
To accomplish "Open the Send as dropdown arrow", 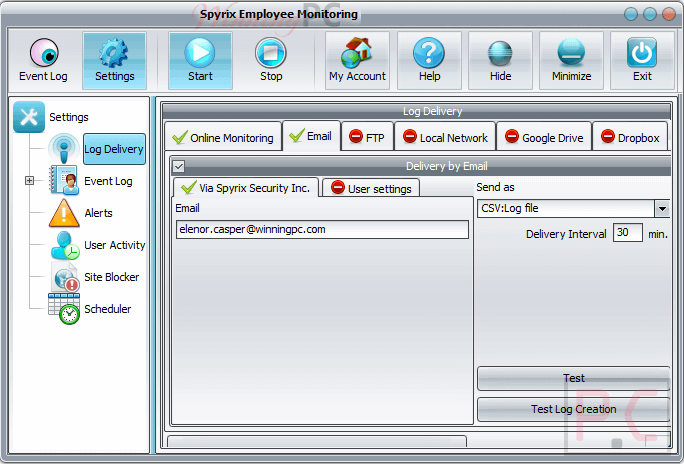I will point(662,208).
